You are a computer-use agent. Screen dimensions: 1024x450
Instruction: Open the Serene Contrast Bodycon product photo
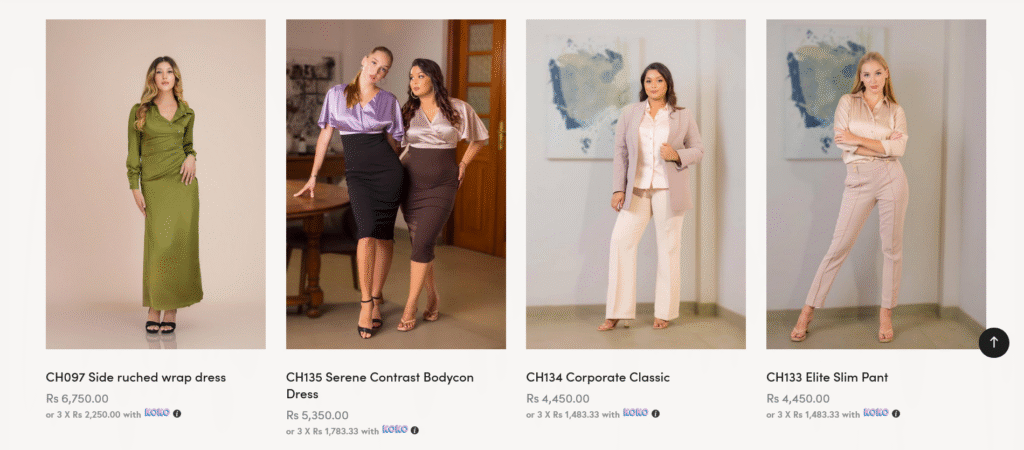click(x=396, y=184)
